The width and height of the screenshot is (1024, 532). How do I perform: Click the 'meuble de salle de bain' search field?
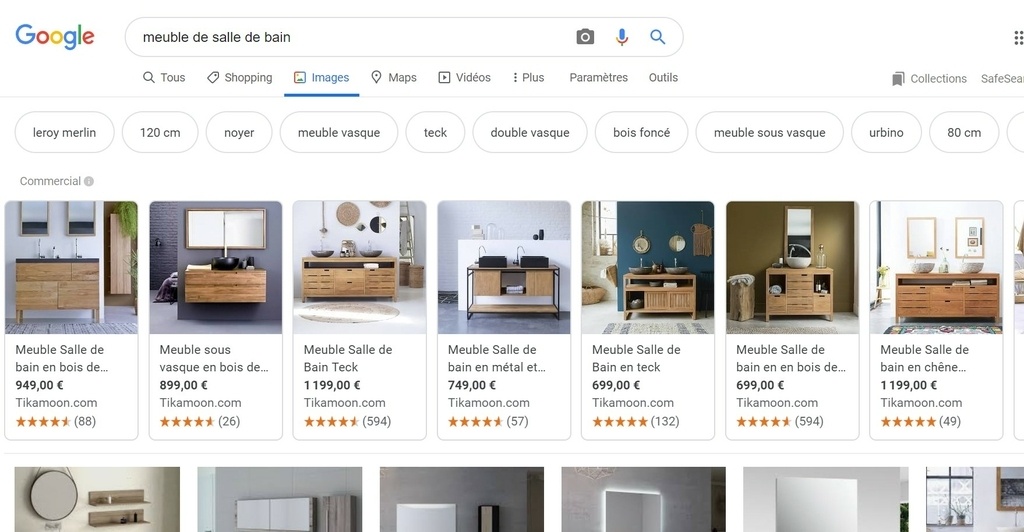click(x=353, y=37)
